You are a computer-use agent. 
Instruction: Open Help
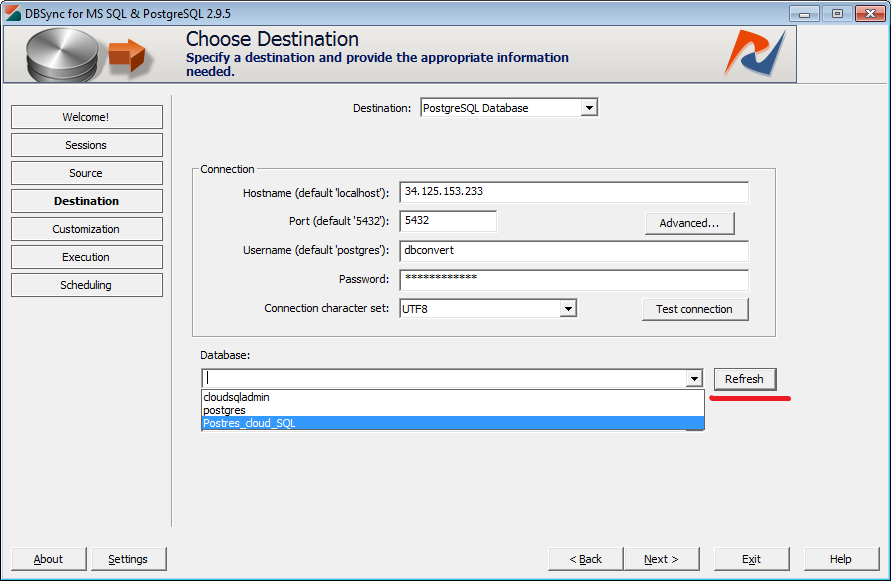[x=841, y=559]
